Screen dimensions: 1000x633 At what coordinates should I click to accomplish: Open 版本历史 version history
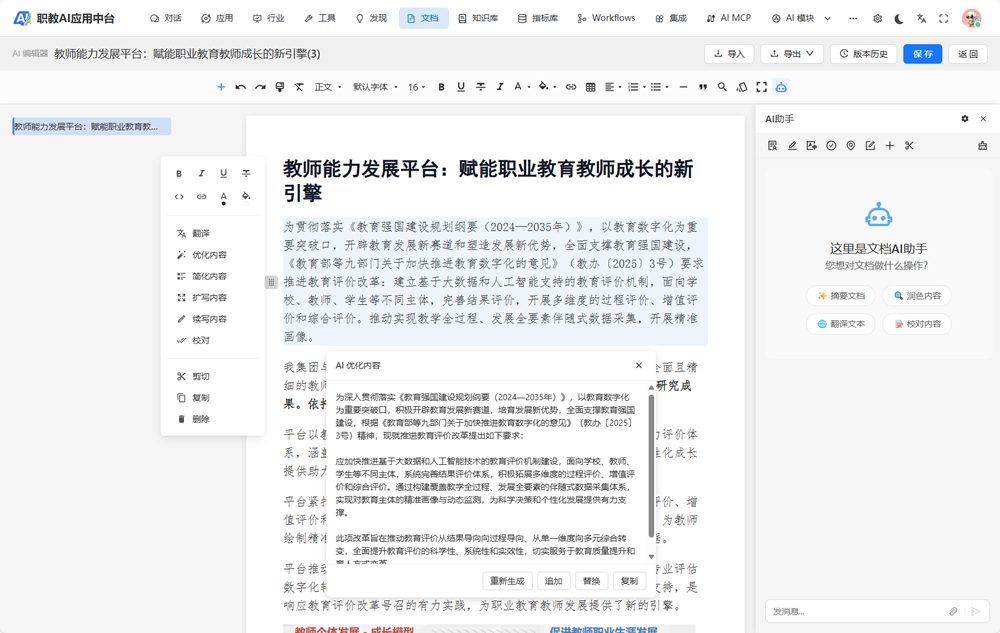click(864, 54)
